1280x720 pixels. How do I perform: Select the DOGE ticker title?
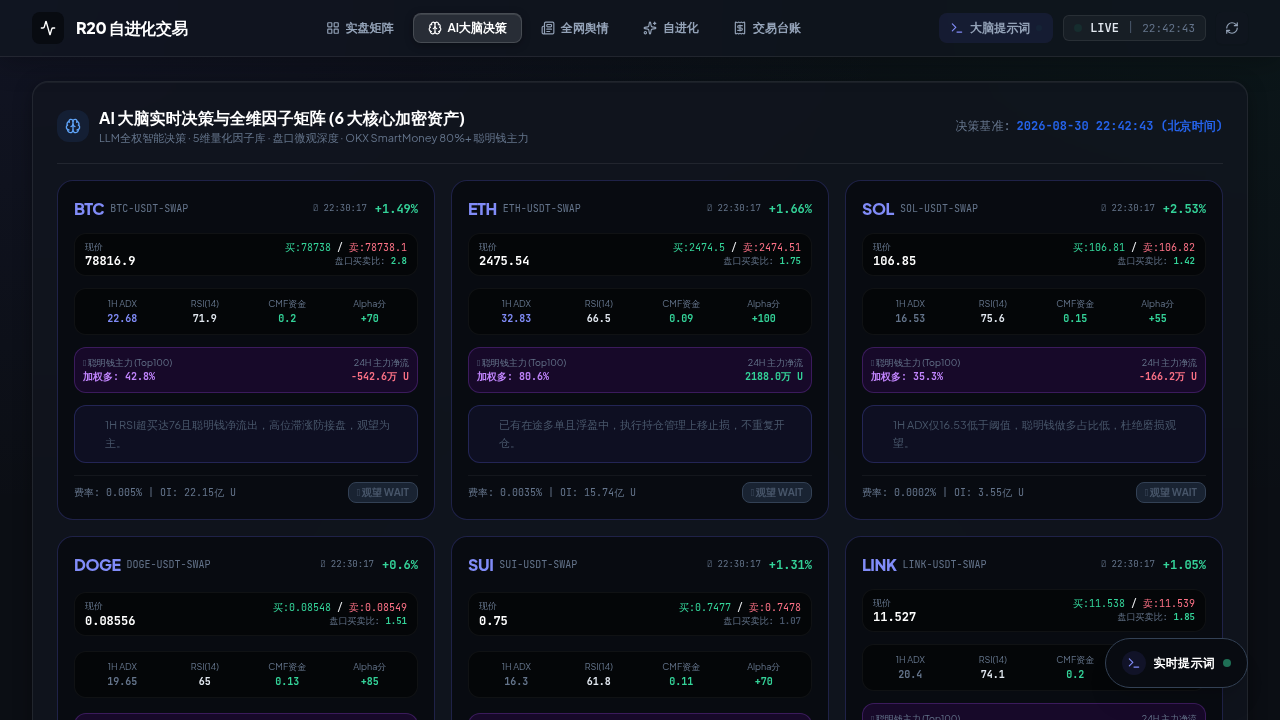click(97, 565)
